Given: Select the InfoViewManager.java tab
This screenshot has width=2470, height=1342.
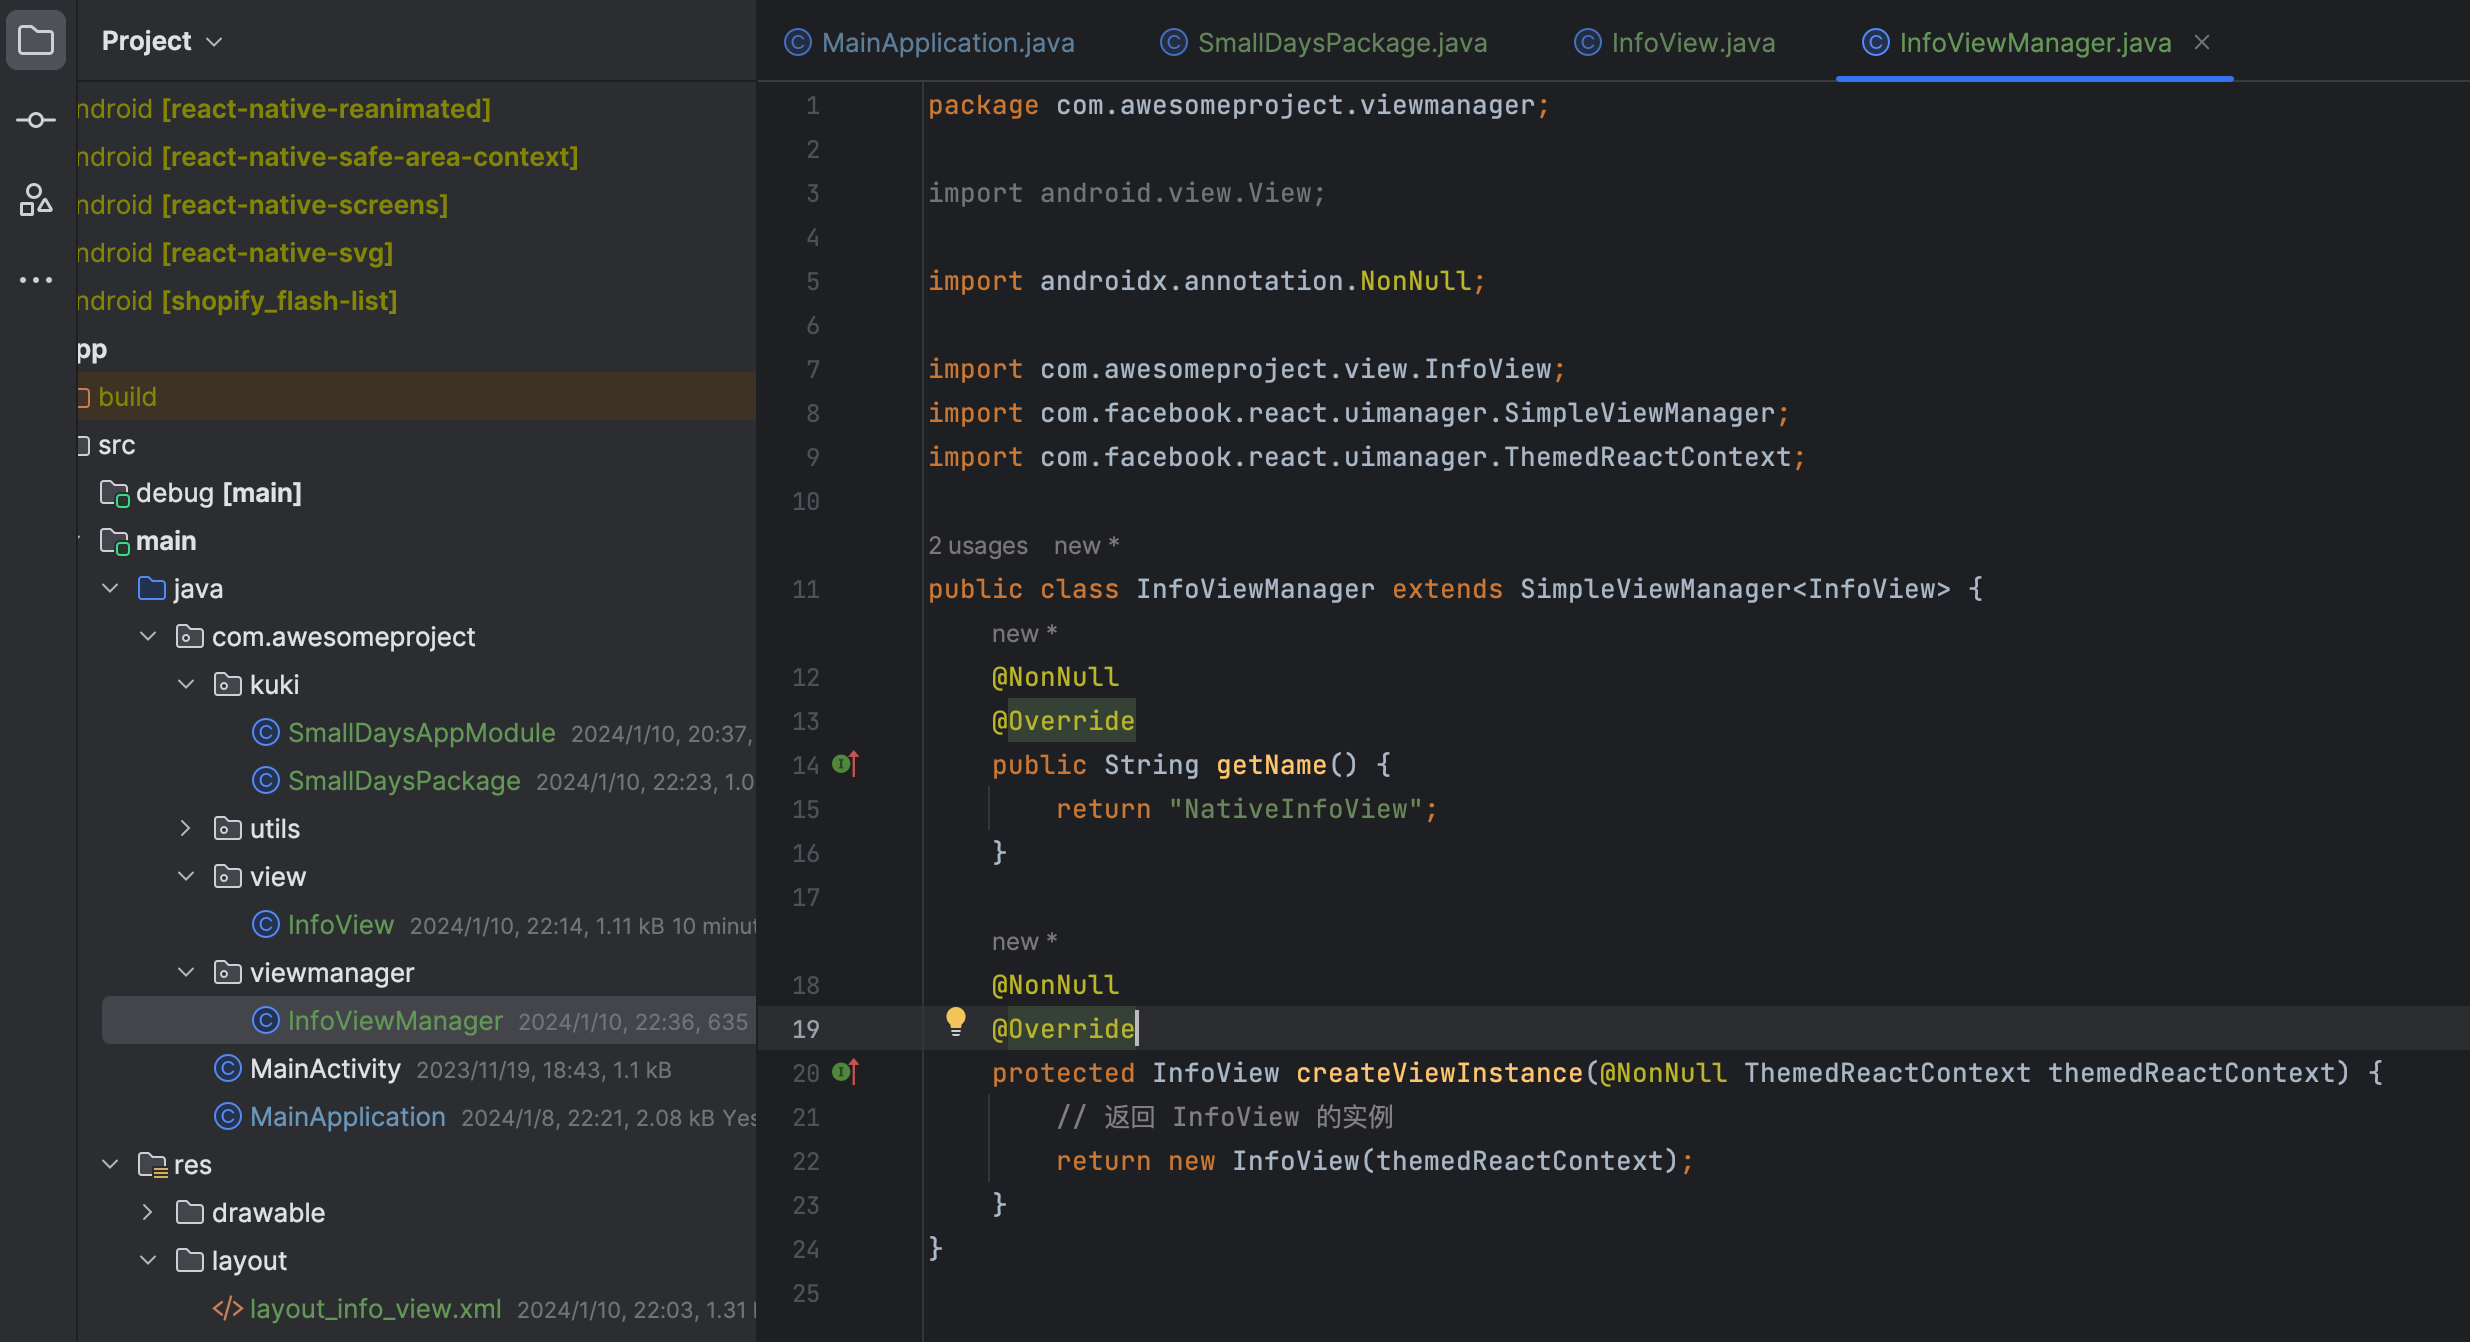Looking at the screenshot, I should [x=2035, y=42].
